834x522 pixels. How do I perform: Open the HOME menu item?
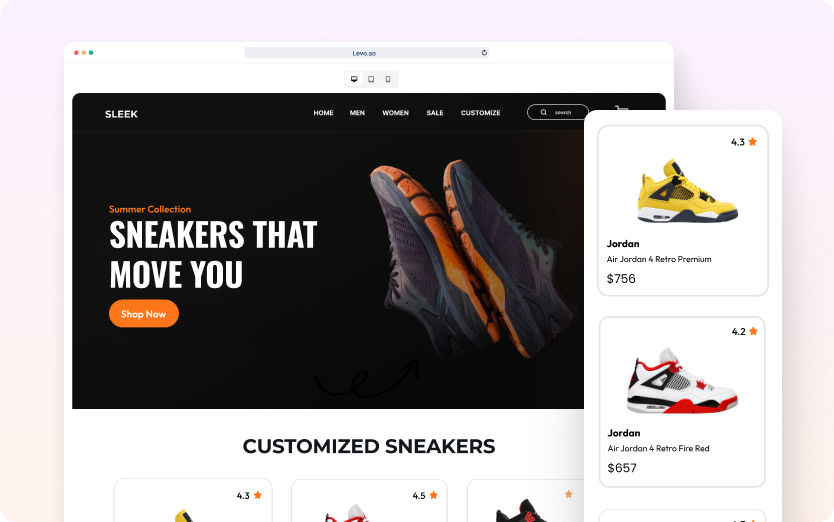(323, 113)
